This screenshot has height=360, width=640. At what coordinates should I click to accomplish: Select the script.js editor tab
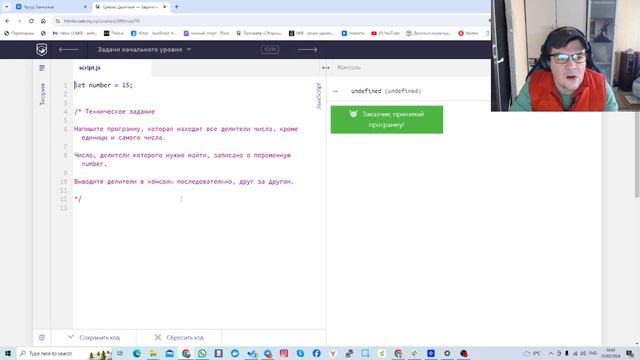[x=89, y=68]
